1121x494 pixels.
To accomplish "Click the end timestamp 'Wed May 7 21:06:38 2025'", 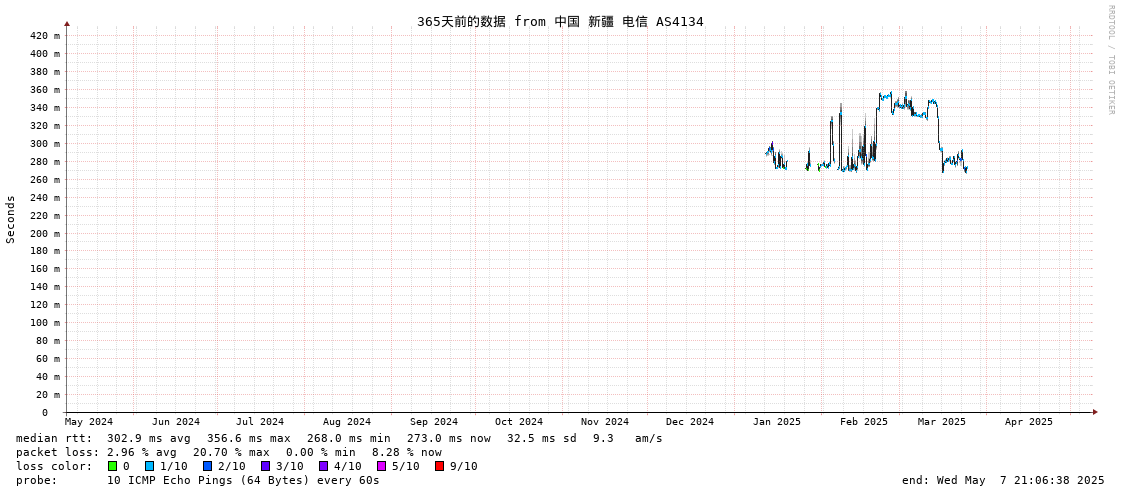I will (1019, 480).
